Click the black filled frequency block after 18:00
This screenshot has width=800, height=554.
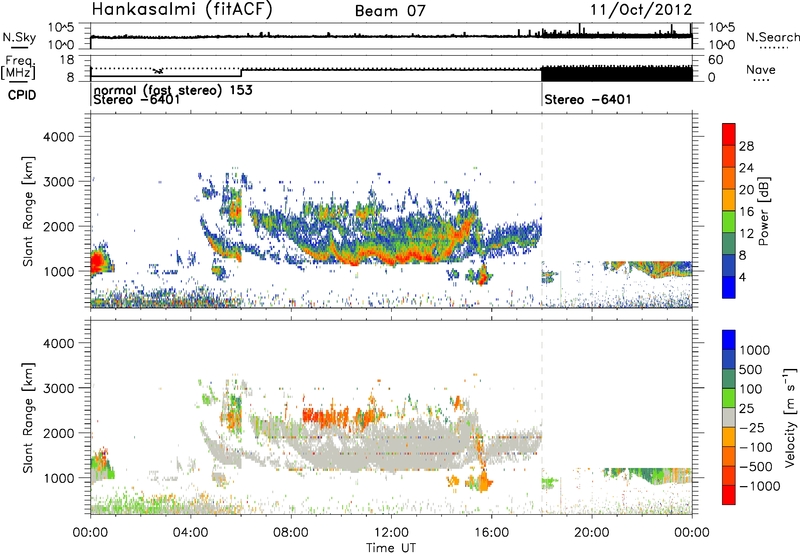click(x=617, y=74)
